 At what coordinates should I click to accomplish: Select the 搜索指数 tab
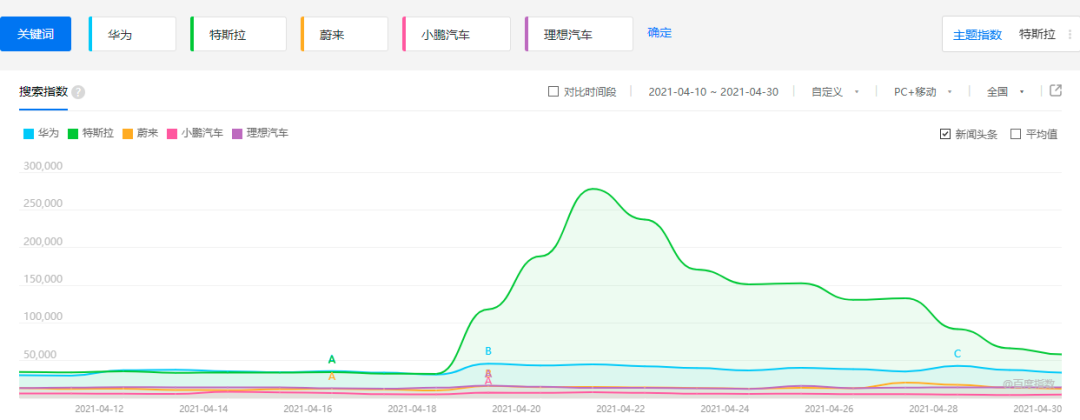(x=43, y=92)
